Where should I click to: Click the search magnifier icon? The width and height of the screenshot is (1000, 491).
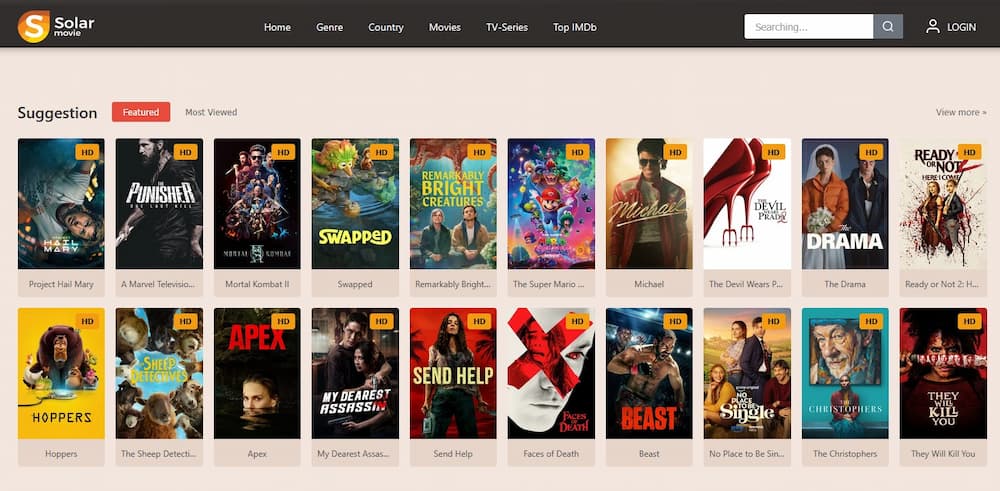[888, 27]
